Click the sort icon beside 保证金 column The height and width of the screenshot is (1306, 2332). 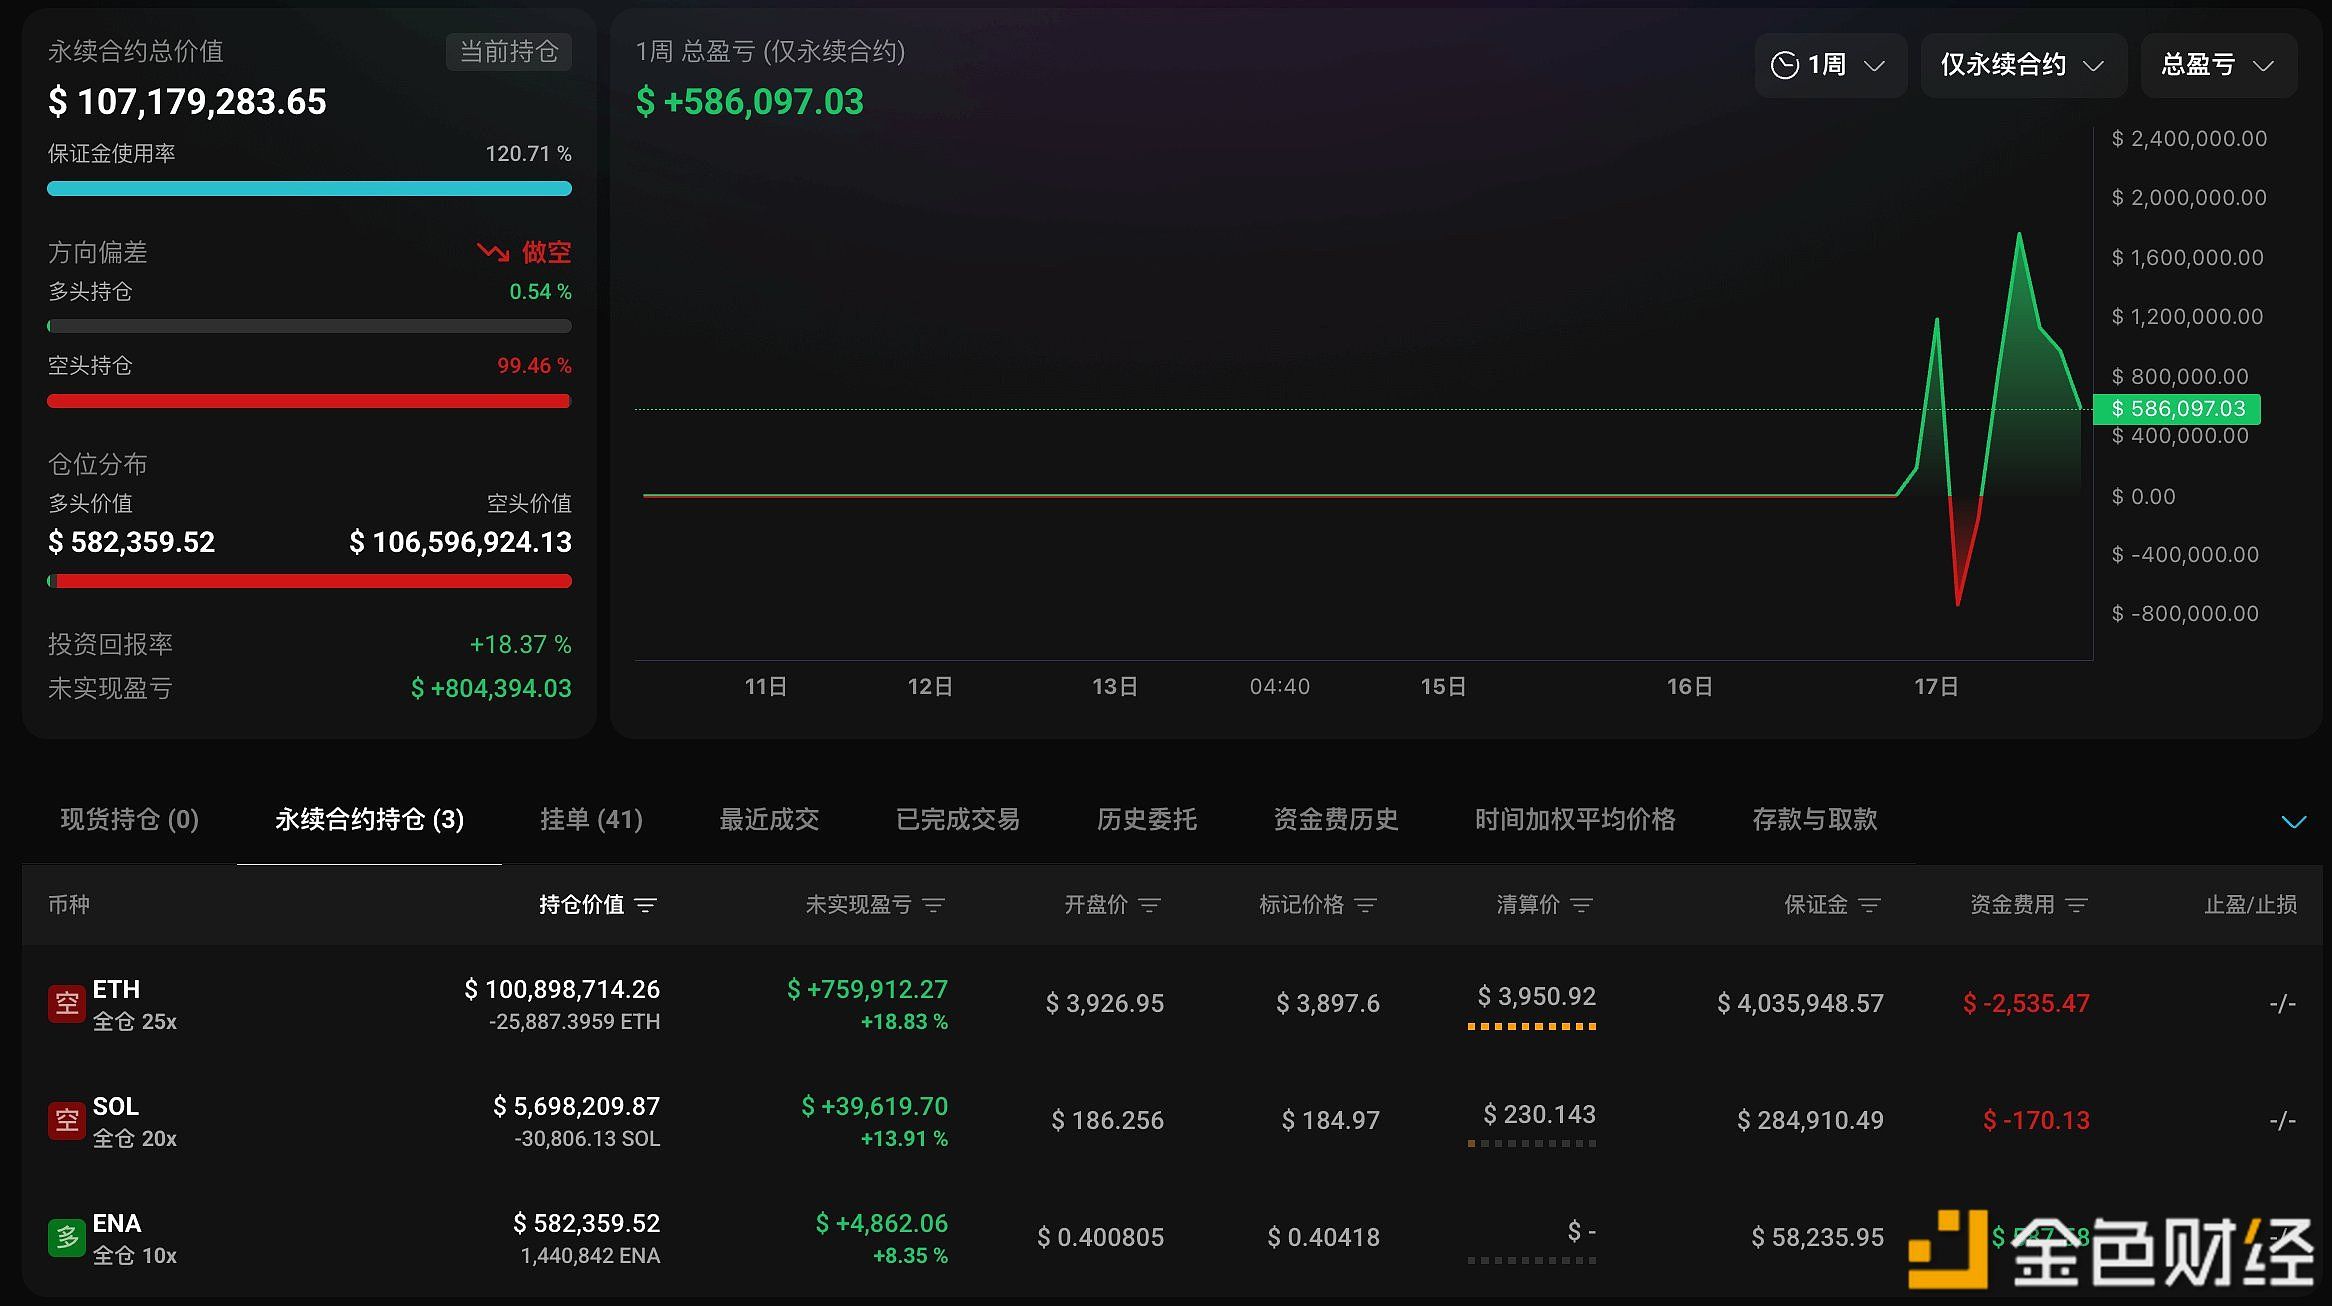click(x=1869, y=905)
